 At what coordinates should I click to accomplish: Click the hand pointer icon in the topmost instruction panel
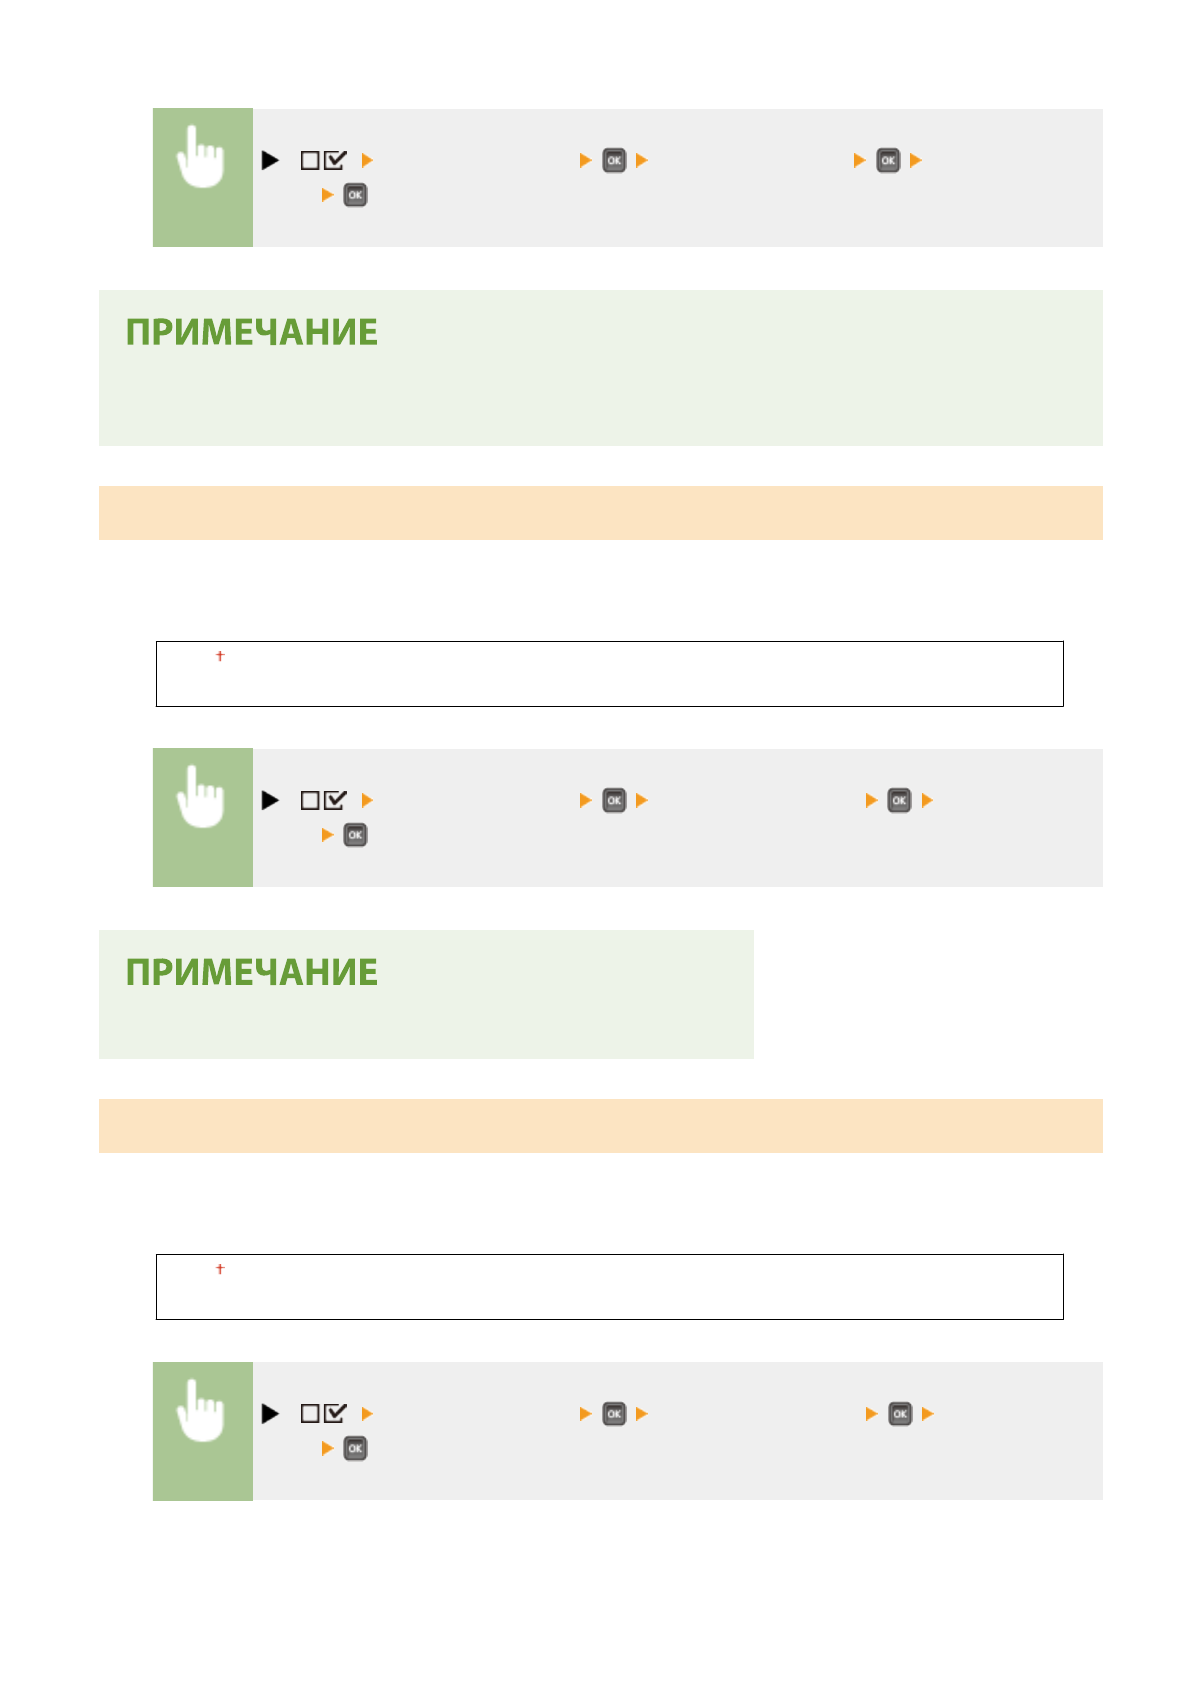[x=201, y=158]
